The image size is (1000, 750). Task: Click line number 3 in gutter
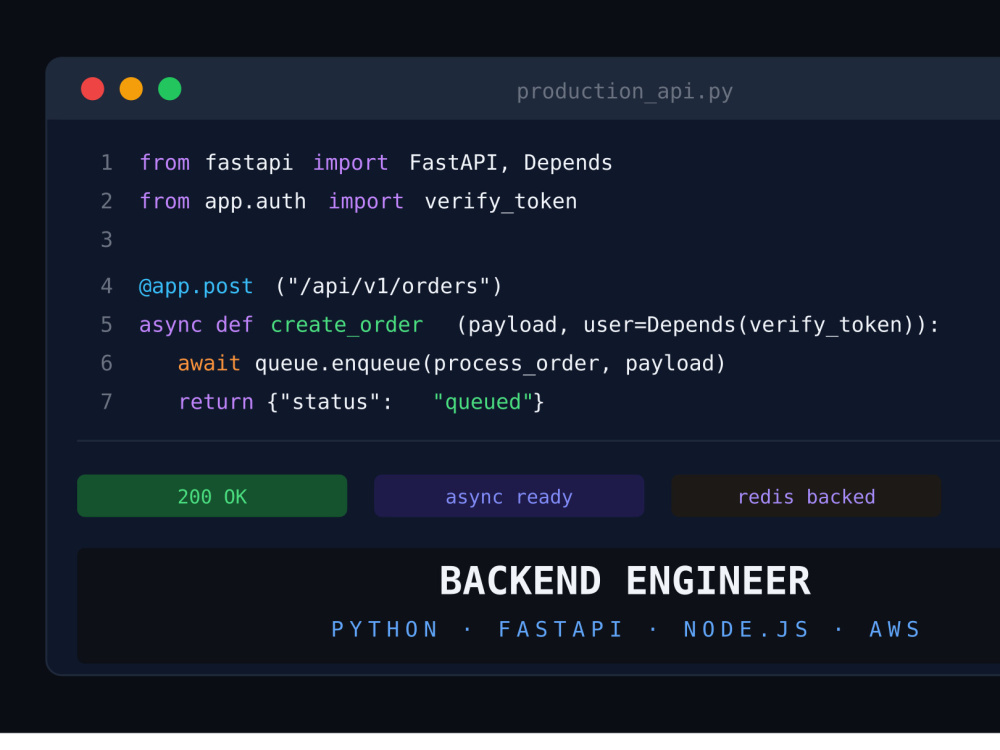click(x=107, y=239)
